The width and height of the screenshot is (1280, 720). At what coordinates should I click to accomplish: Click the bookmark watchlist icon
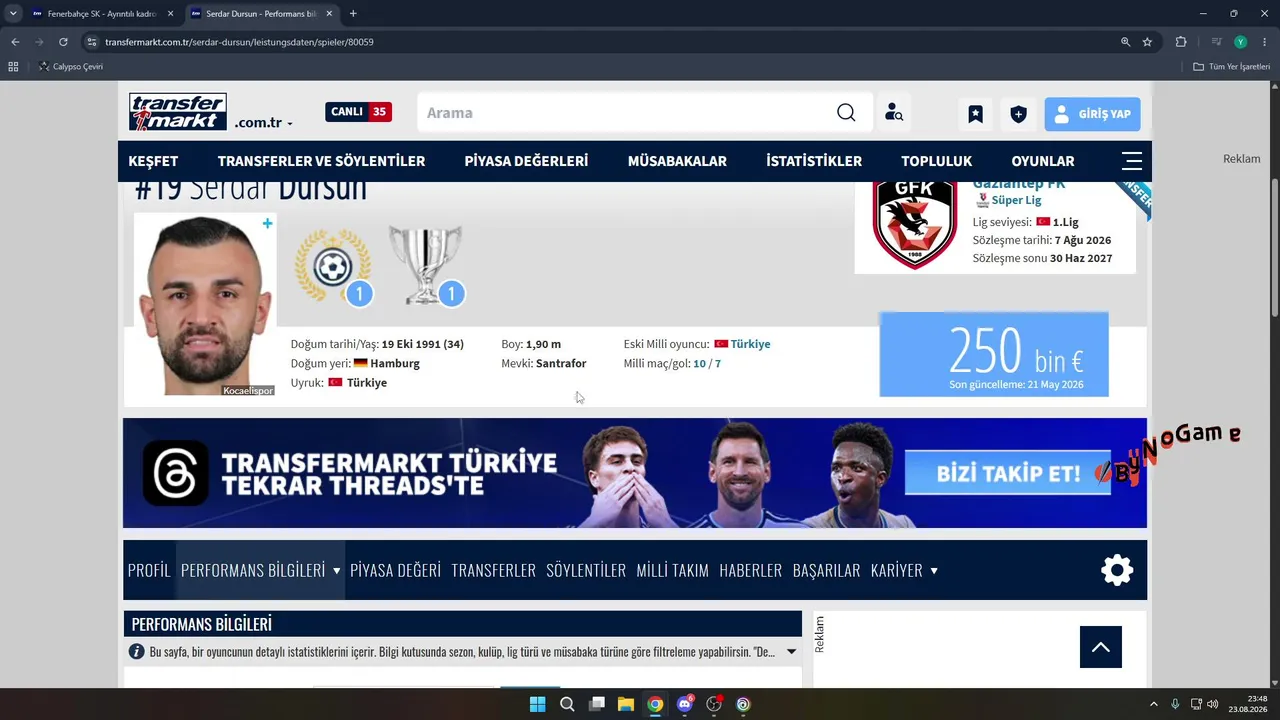(x=975, y=114)
